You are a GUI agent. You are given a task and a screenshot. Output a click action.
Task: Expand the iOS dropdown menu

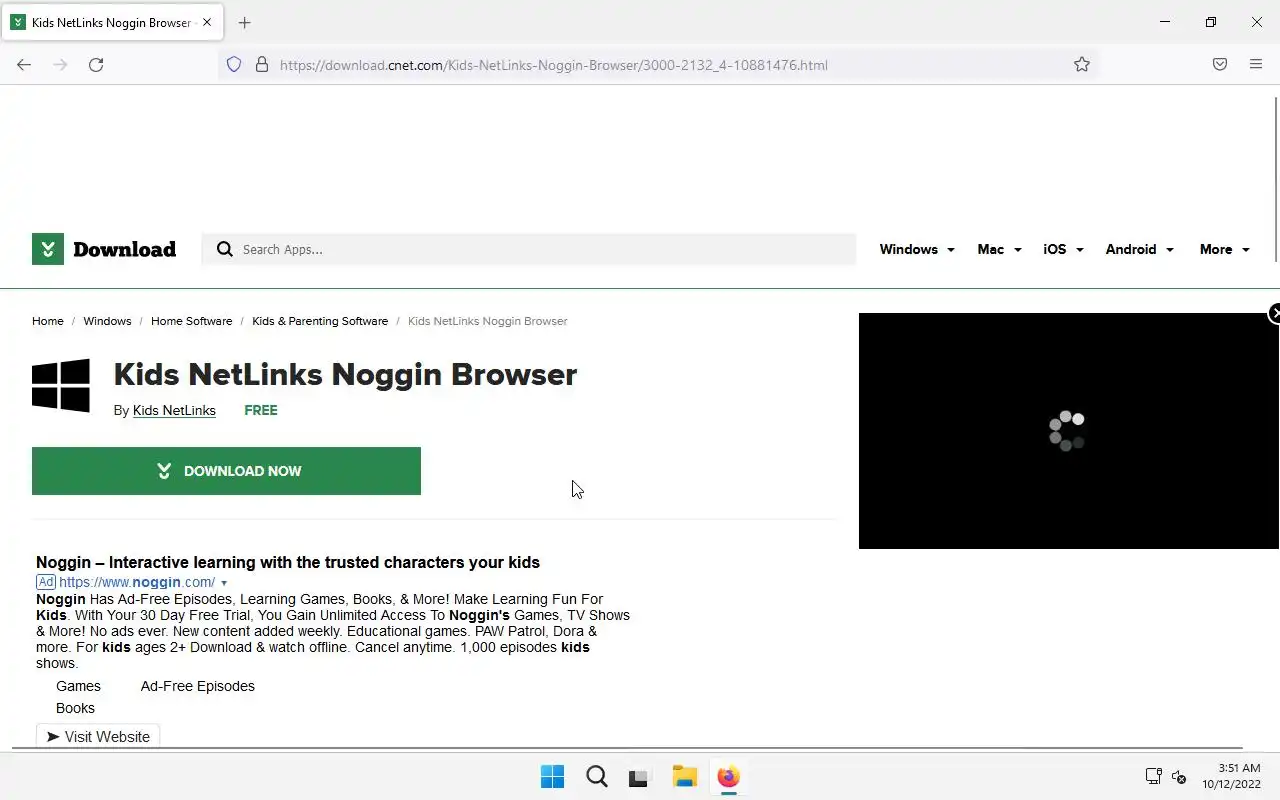click(1063, 249)
